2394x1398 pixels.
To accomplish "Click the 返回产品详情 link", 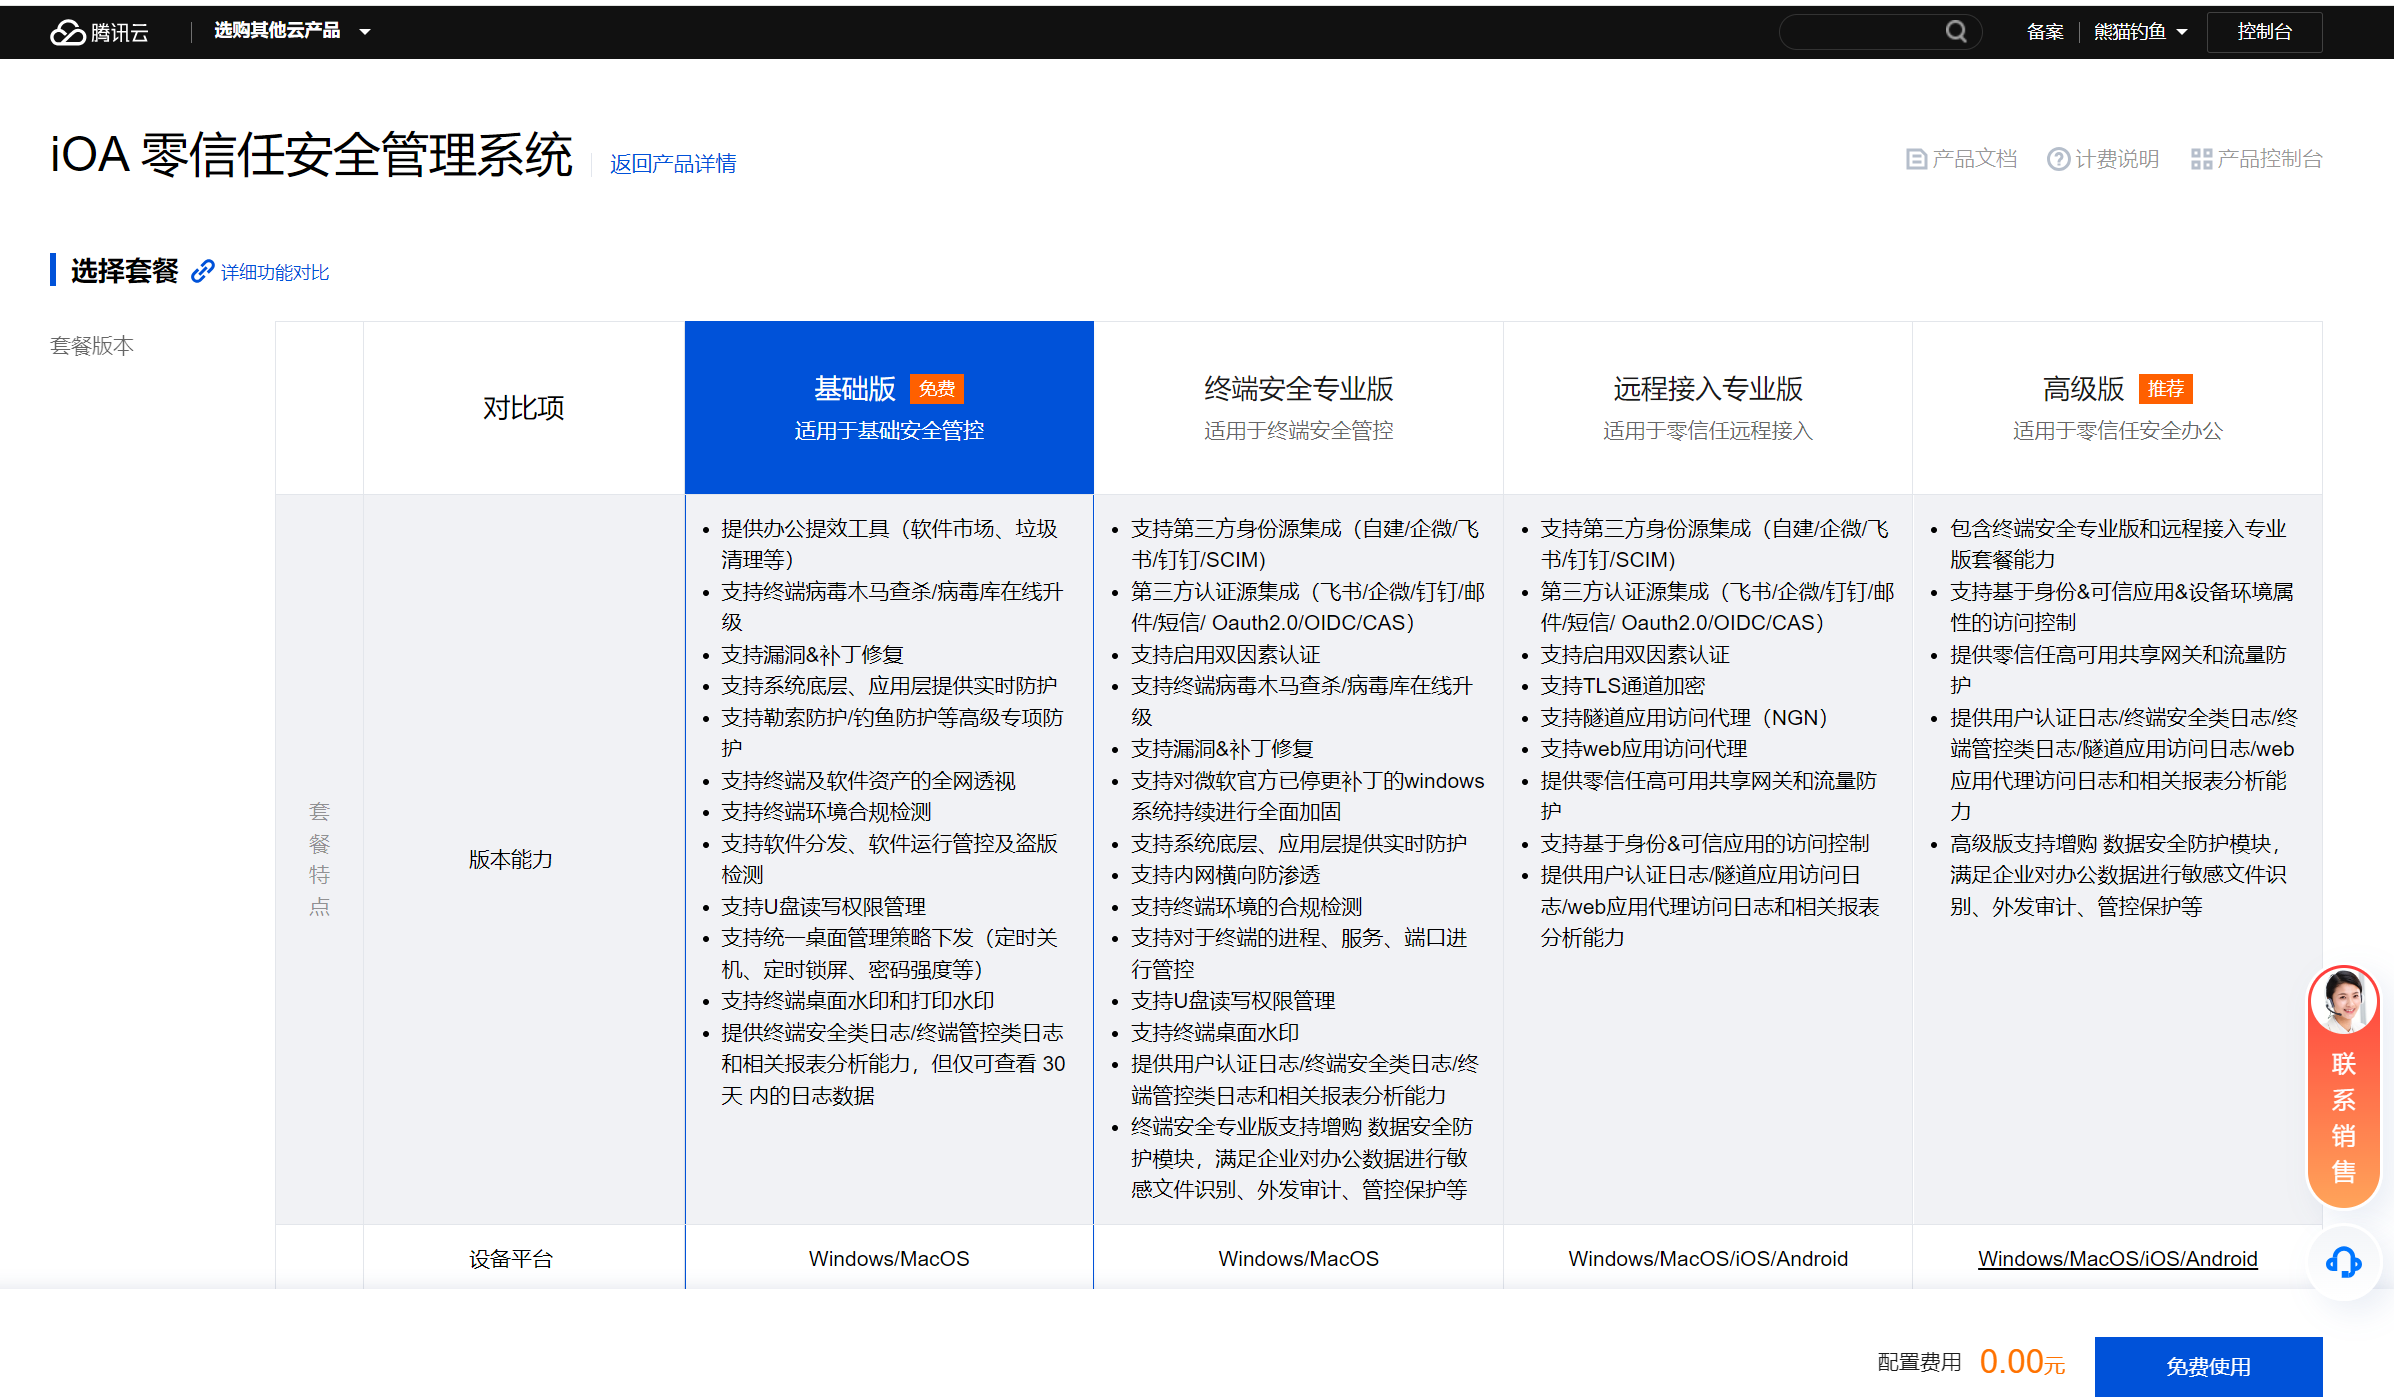I will [x=673, y=163].
